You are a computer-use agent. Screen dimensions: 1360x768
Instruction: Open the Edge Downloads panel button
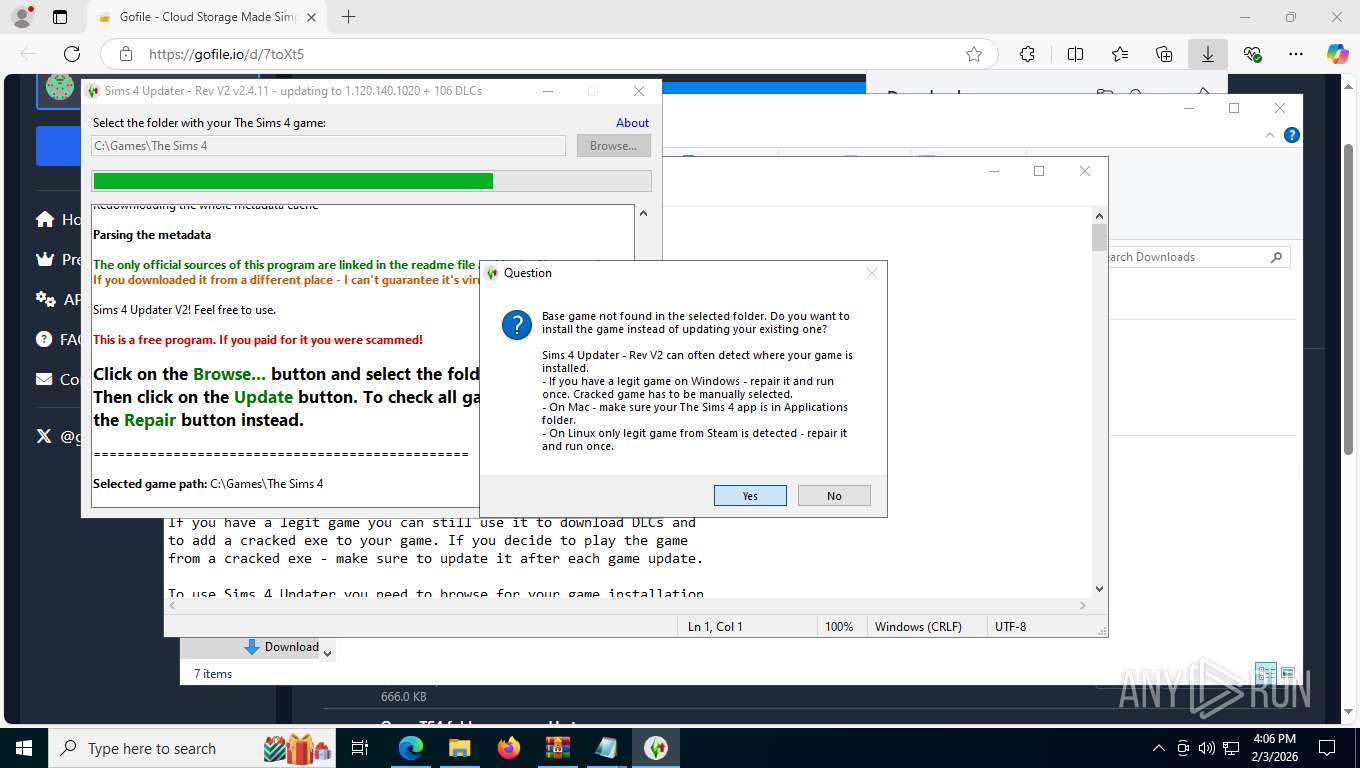1208,54
